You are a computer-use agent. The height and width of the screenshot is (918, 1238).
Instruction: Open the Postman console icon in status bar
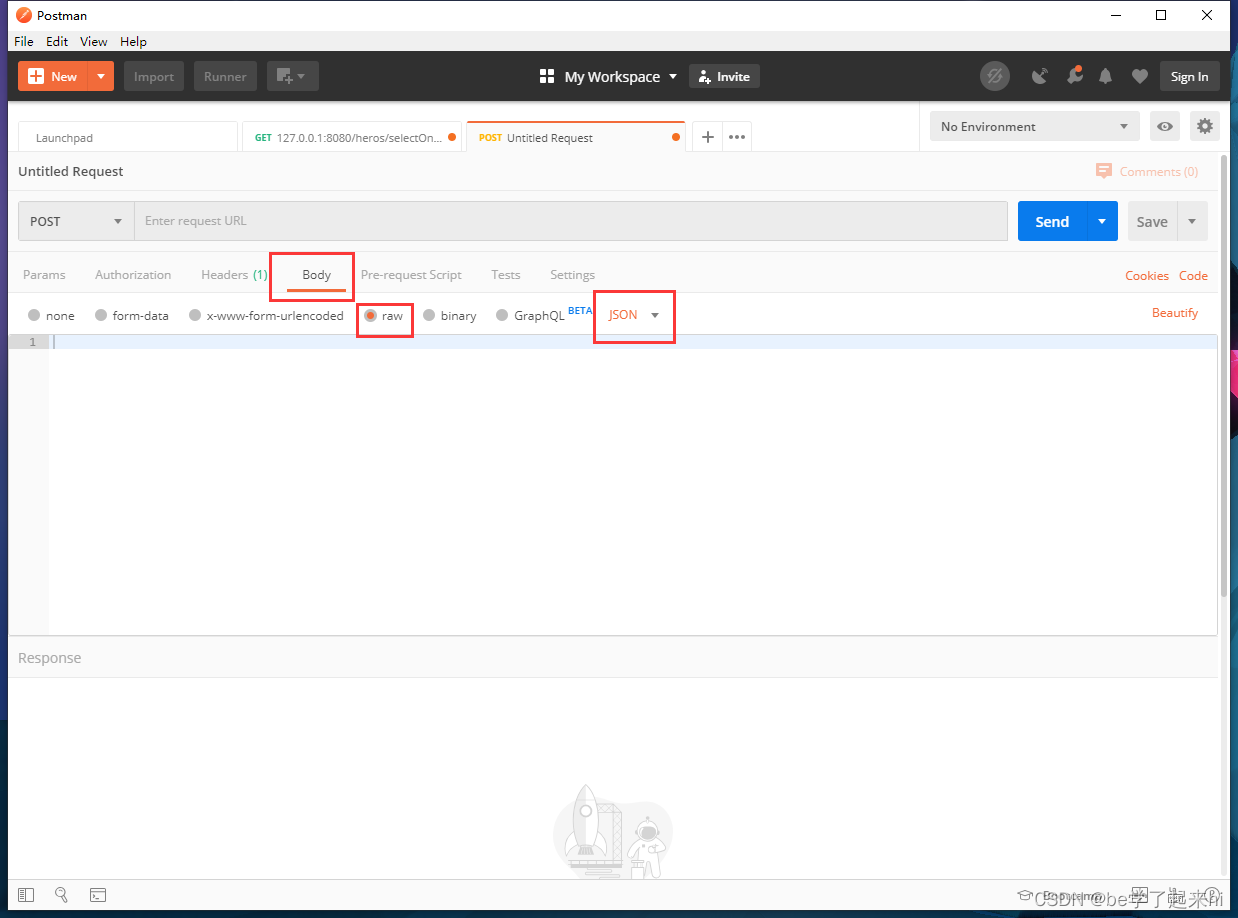click(x=98, y=895)
